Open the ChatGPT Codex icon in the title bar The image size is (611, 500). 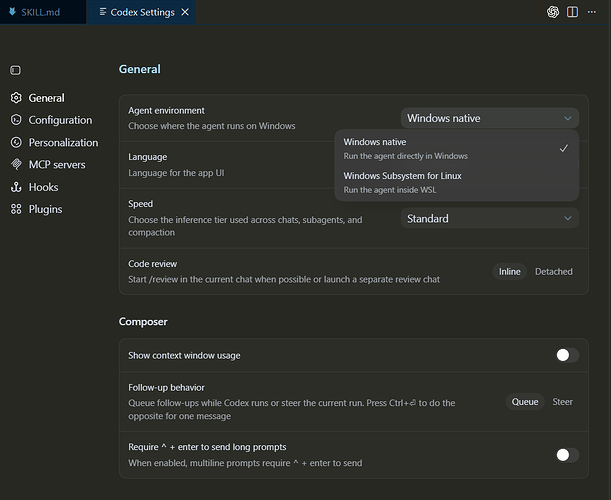coord(553,12)
